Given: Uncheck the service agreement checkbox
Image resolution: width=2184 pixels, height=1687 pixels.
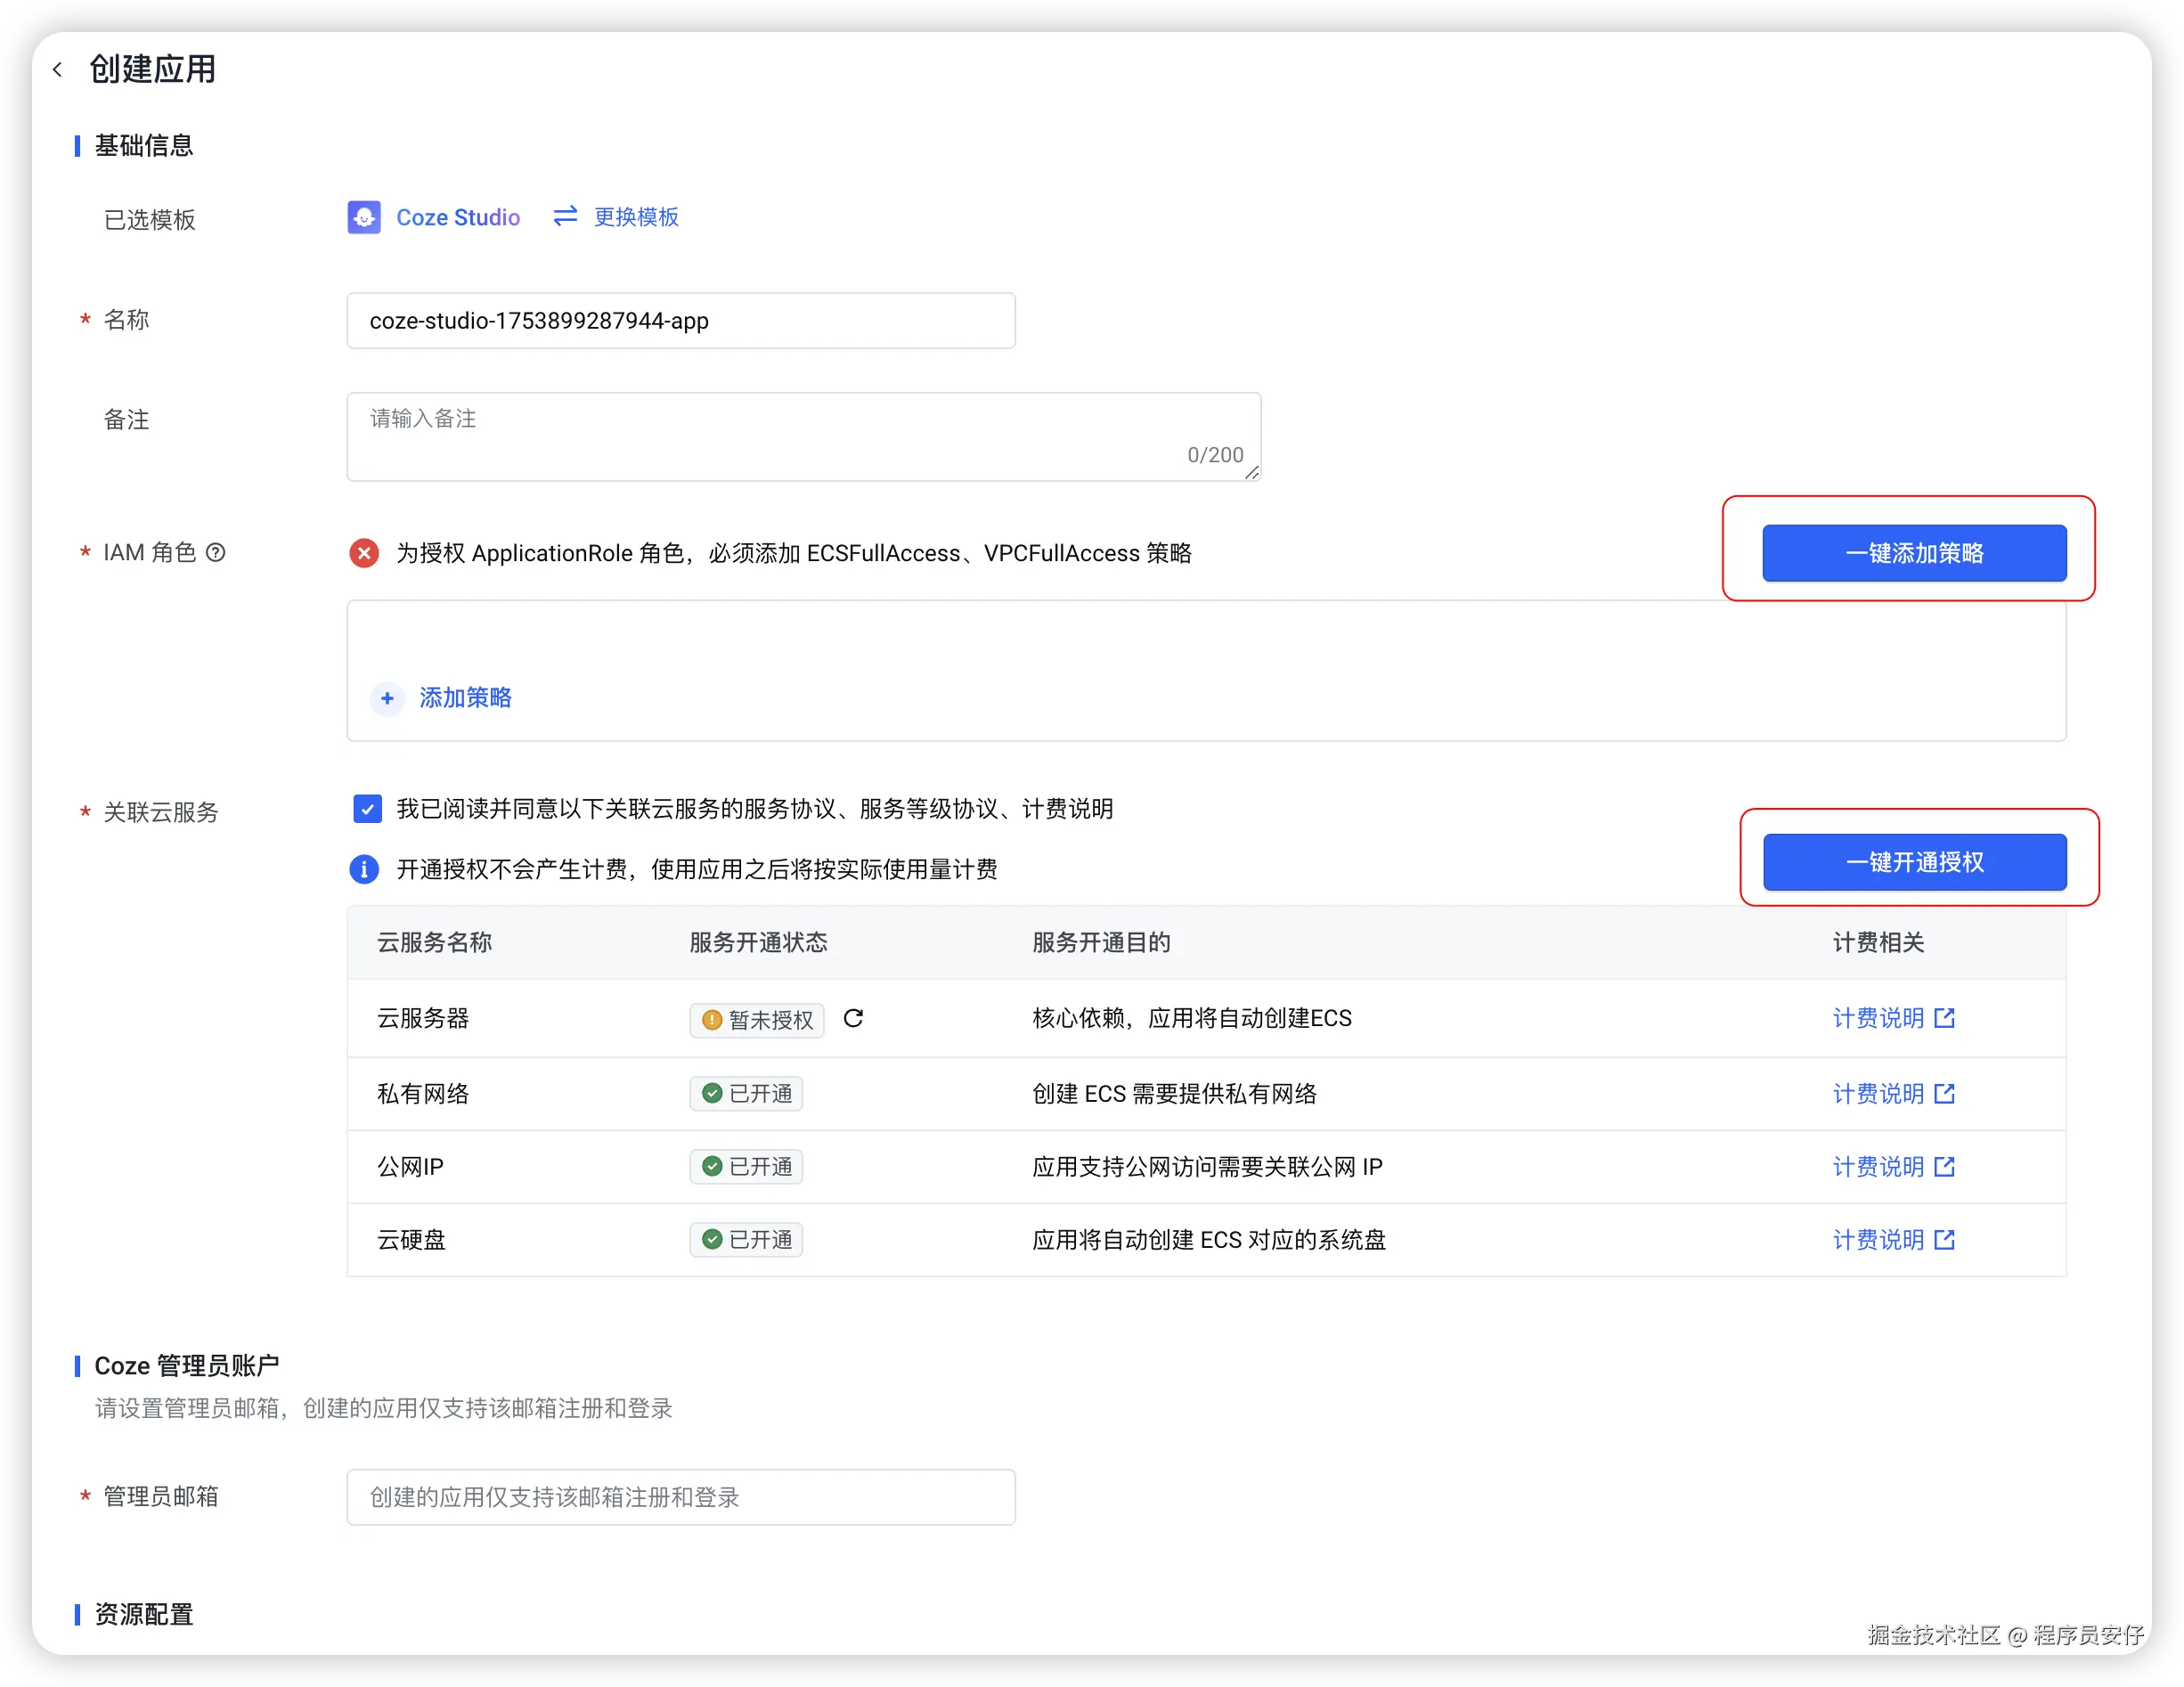Looking at the screenshot, I should (367, 808).
